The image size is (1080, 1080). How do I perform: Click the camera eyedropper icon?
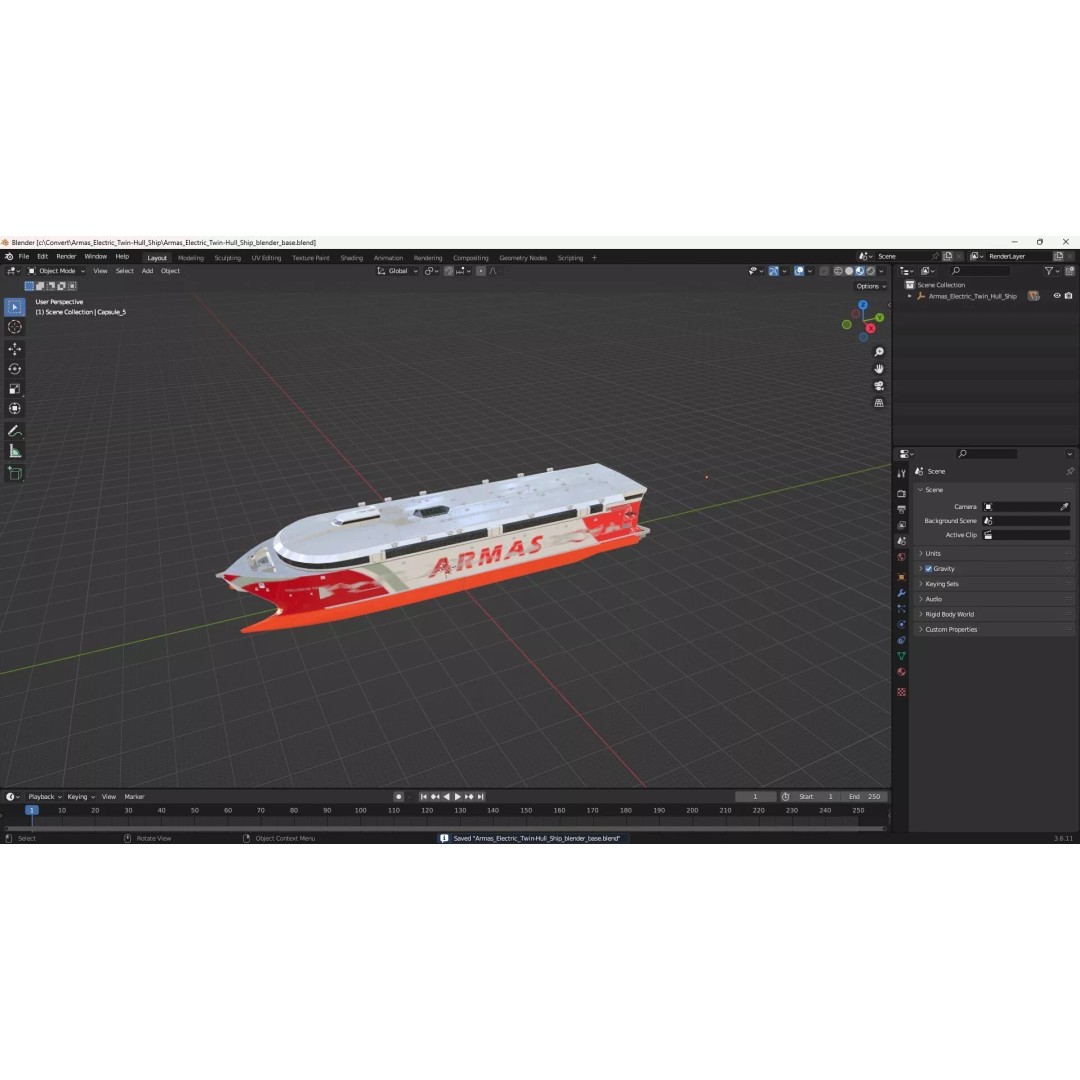(1064, 507)
